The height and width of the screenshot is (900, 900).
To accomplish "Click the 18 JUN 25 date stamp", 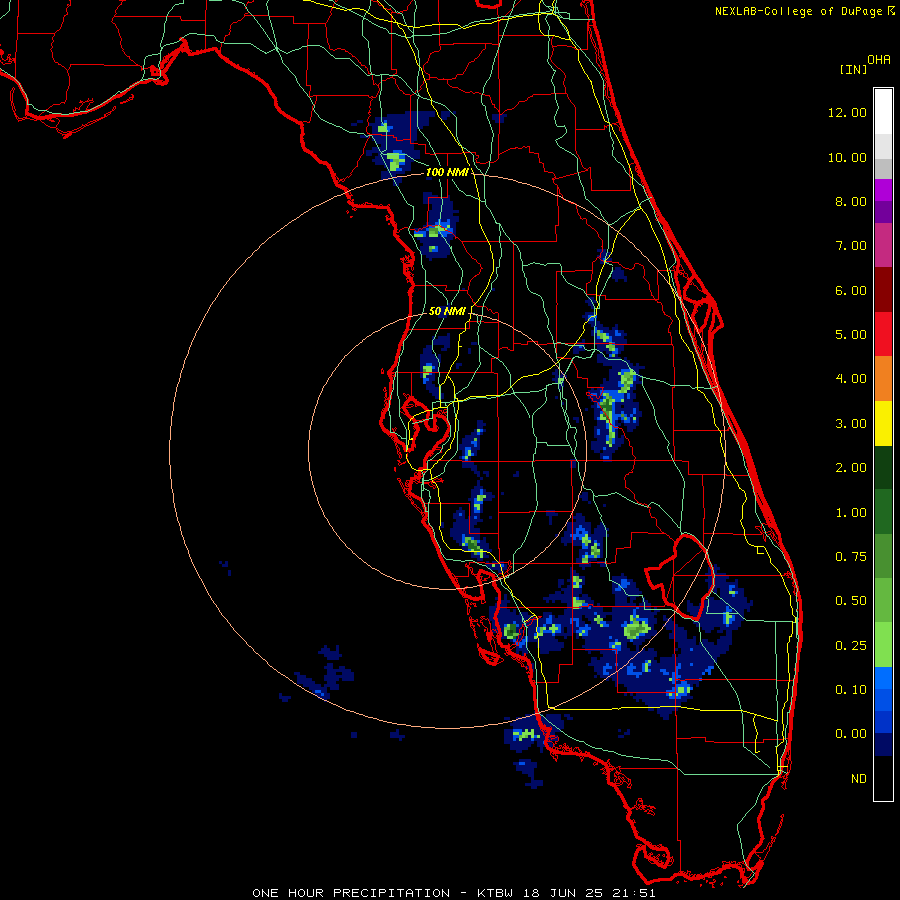I will tap(562, 893).
